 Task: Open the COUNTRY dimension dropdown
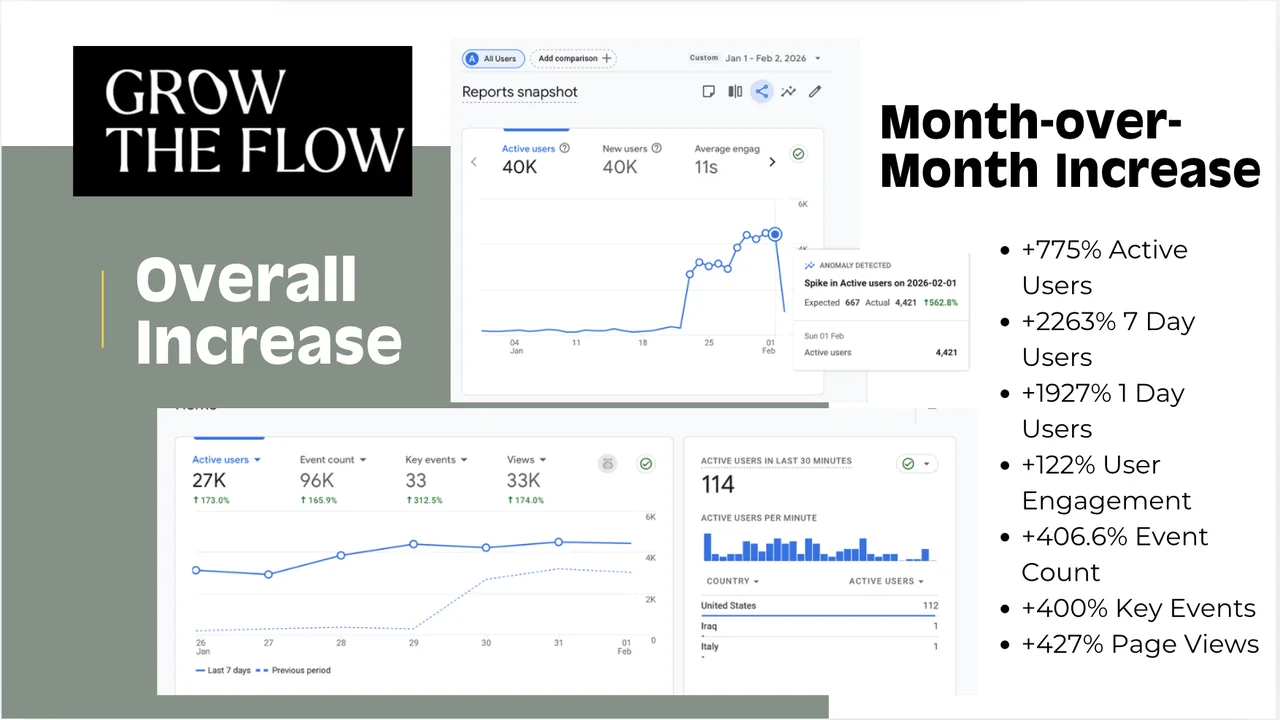pyautogui.click(x=732, y=581)
